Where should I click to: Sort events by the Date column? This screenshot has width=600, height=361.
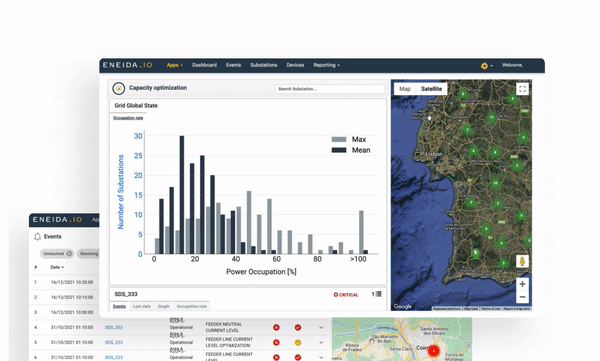pyautogui.click(x=57, y=267)
